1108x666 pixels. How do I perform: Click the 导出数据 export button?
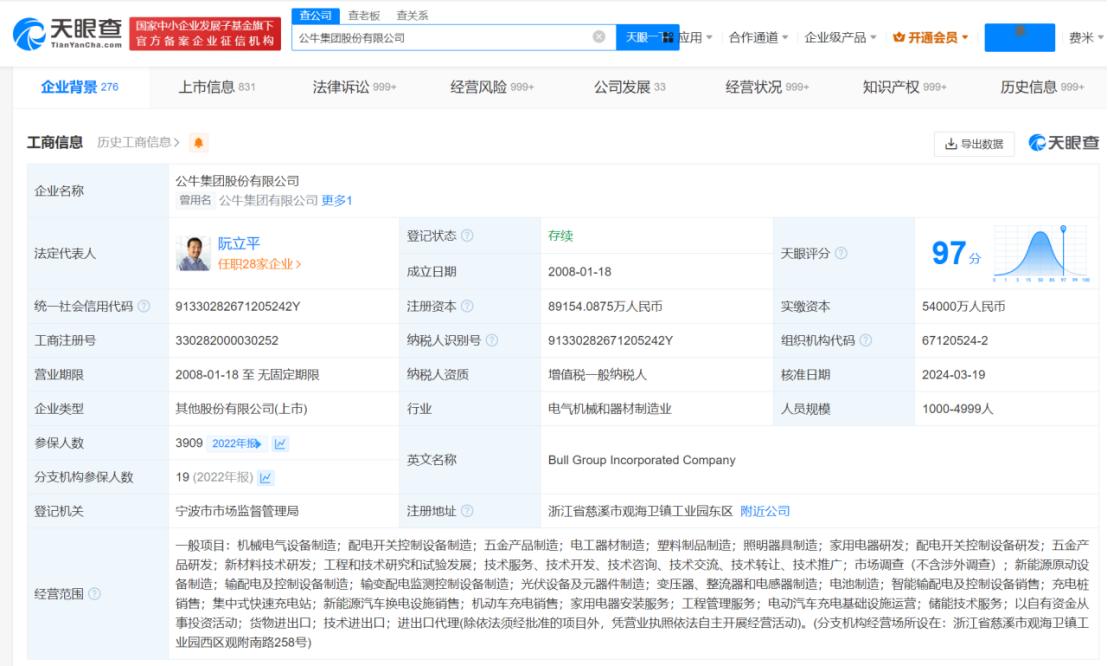click(974, 144)
